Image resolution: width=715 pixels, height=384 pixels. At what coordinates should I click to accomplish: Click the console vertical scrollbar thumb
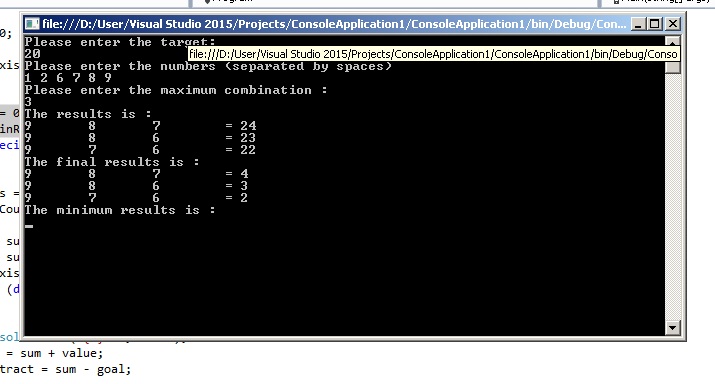pos(673,67)
